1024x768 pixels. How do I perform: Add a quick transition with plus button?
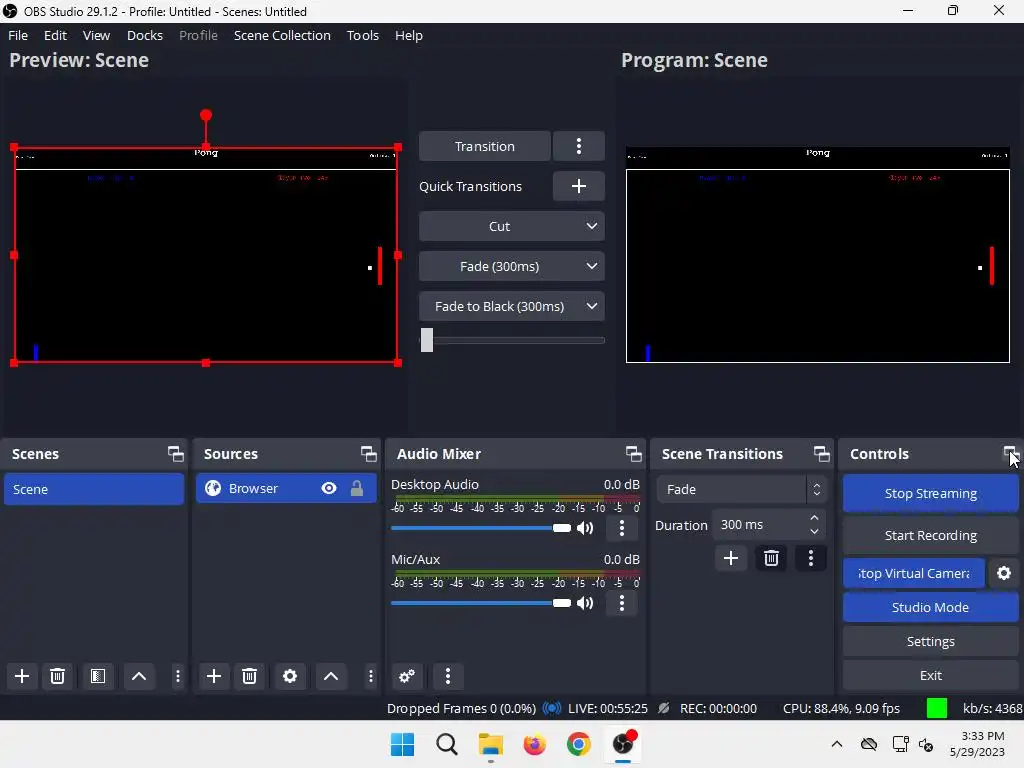pos(579,186)
